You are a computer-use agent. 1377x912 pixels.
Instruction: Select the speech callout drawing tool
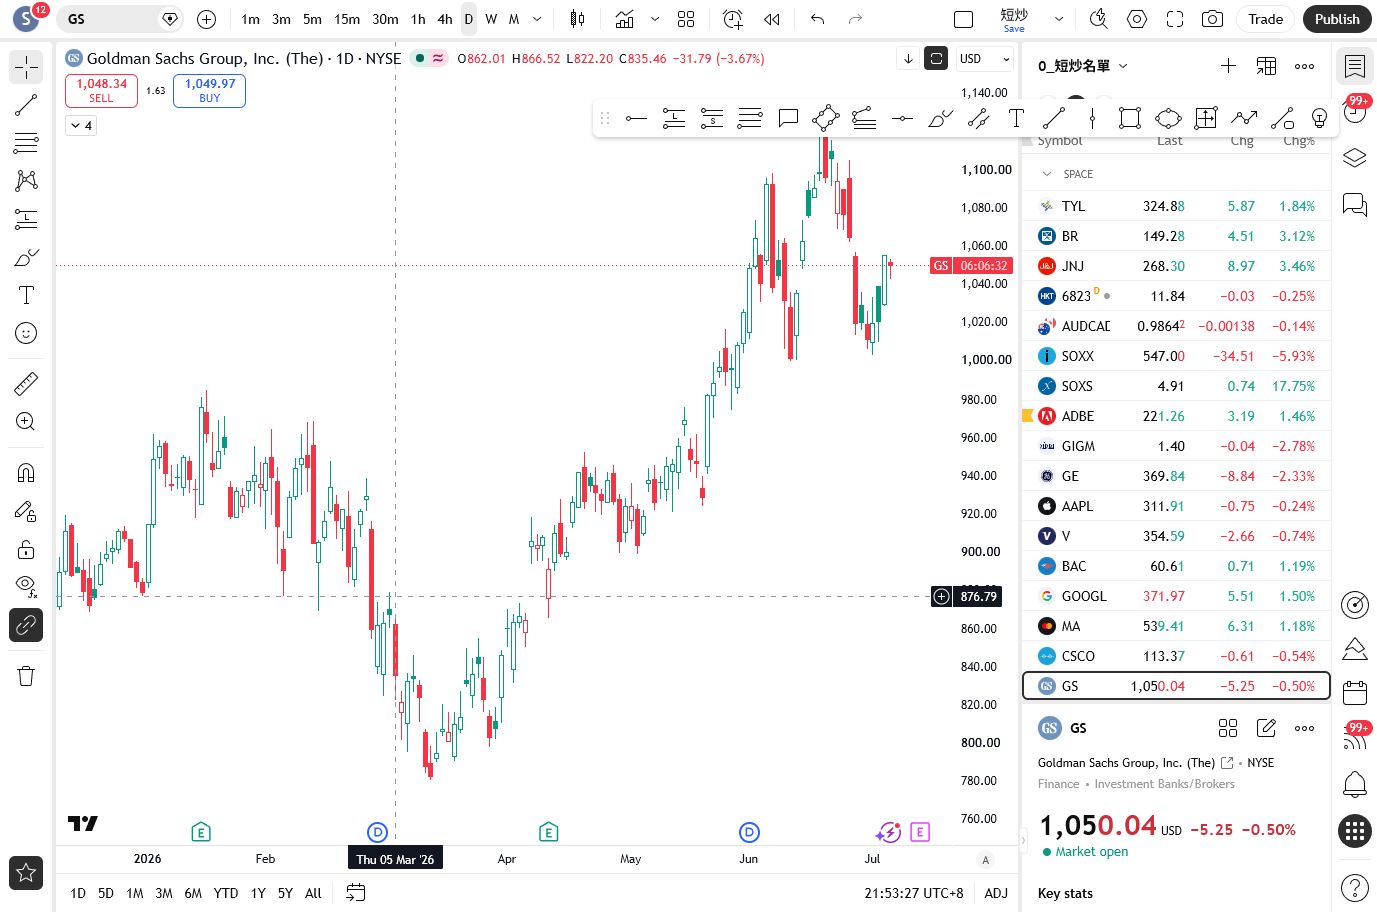click(788, 118)
